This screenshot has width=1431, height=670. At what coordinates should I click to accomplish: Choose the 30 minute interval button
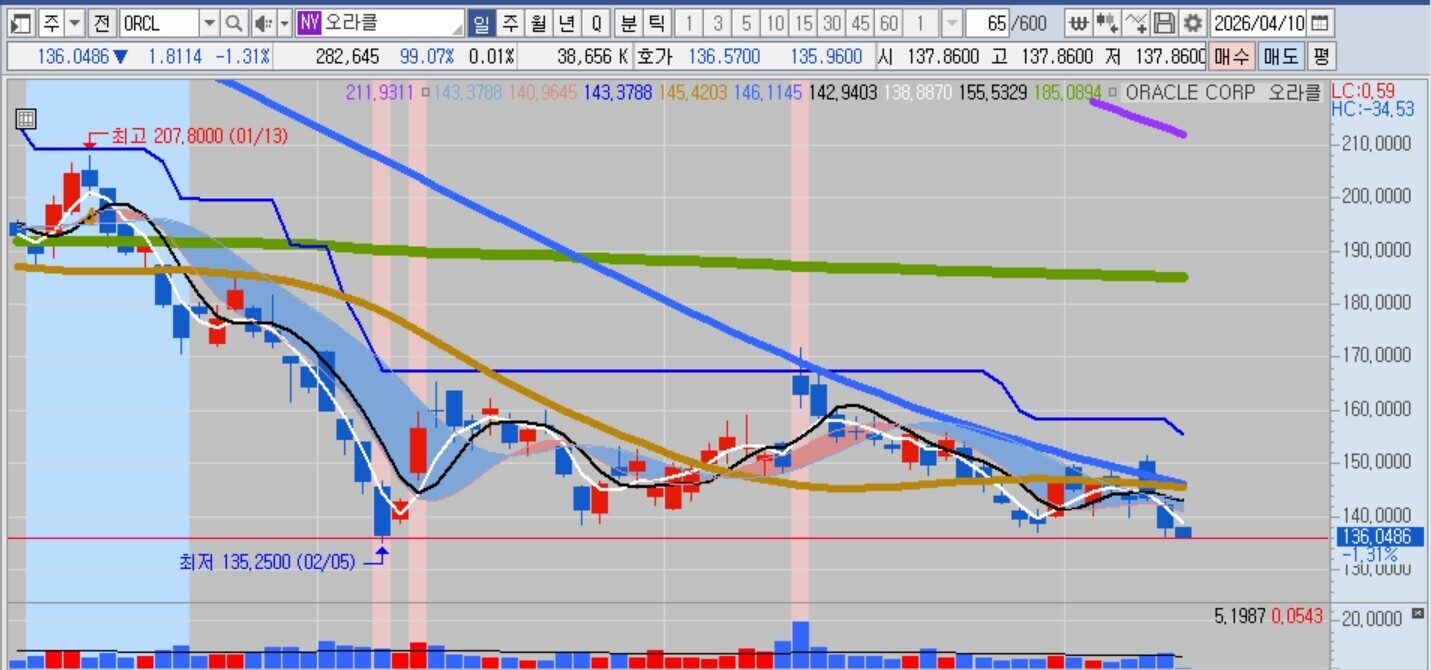point(831,22)
